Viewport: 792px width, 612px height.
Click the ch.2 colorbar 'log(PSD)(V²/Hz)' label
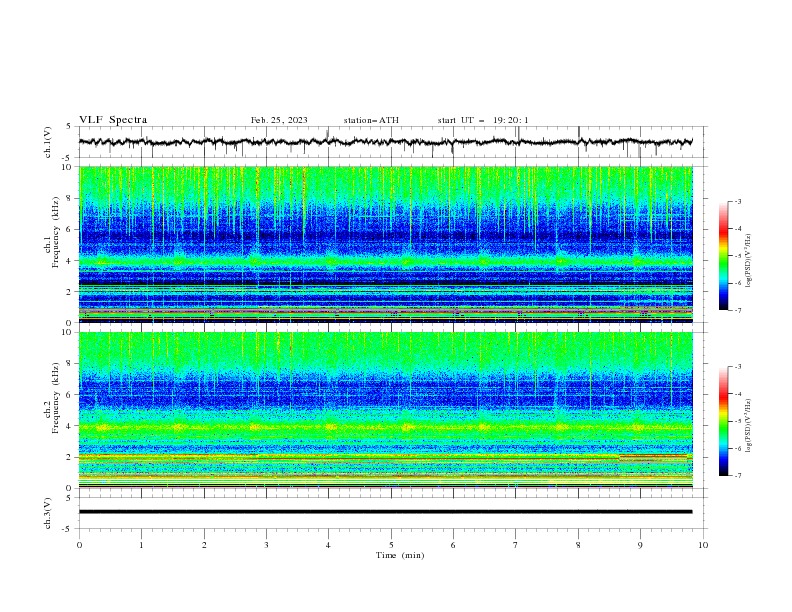click(x=748, y=426)
